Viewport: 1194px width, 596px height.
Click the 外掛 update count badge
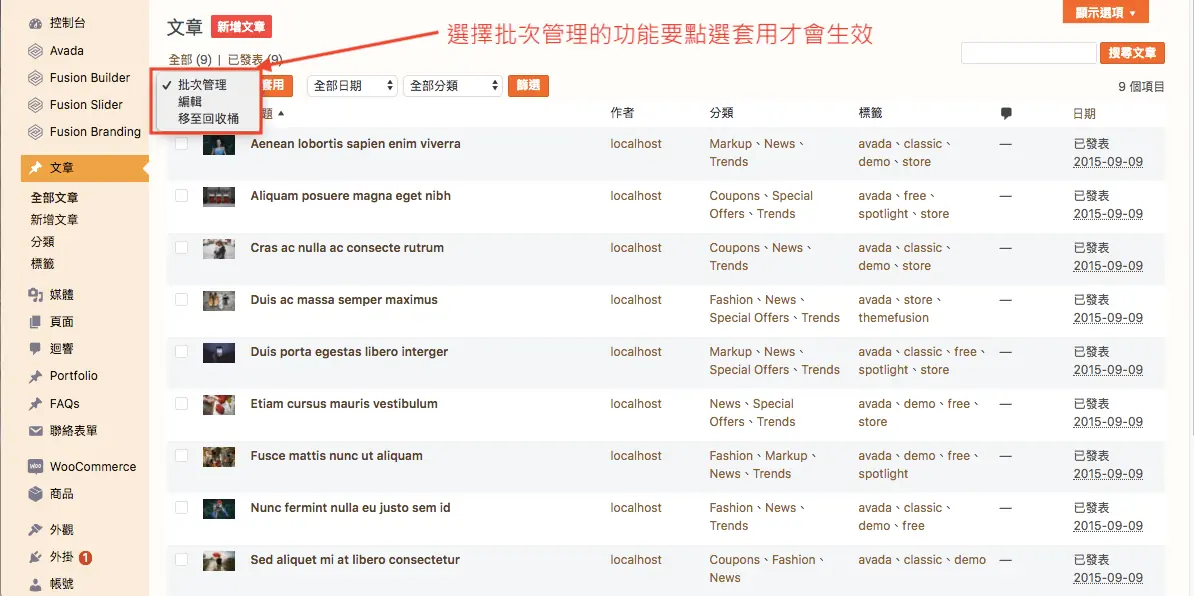click(85, 557)
